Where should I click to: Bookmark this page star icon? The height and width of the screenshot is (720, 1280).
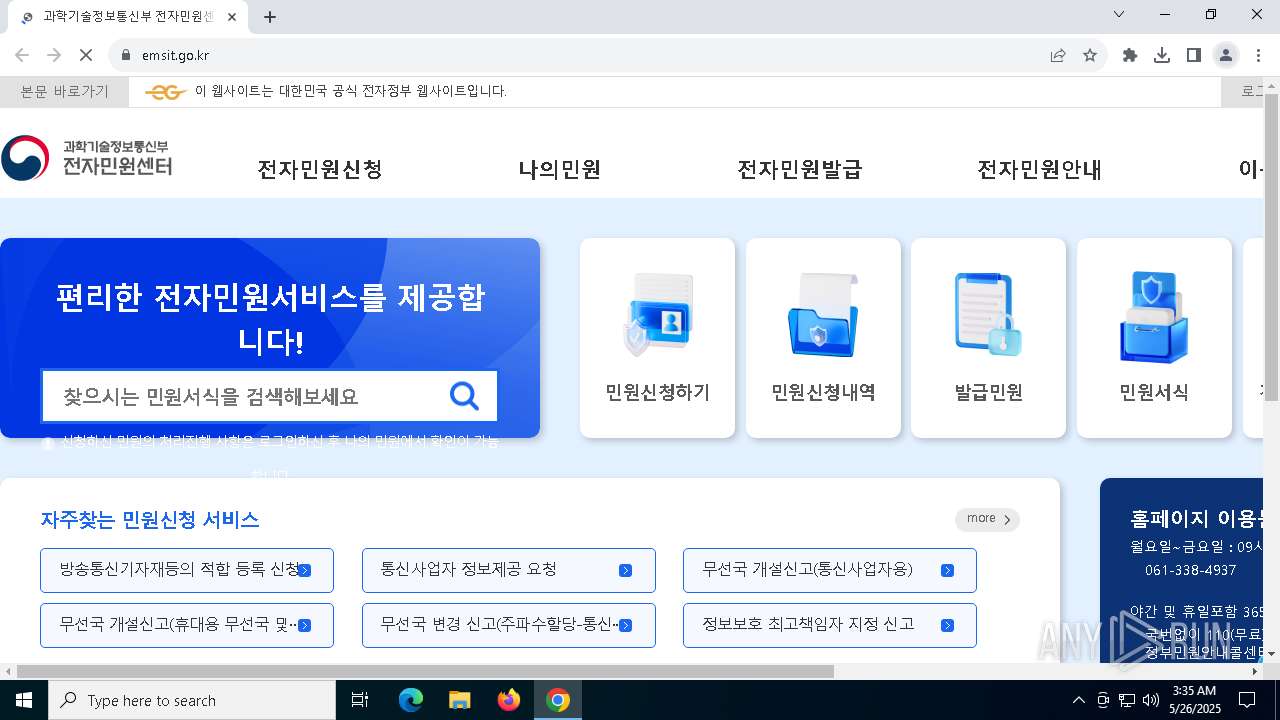tap(1090, 55)
